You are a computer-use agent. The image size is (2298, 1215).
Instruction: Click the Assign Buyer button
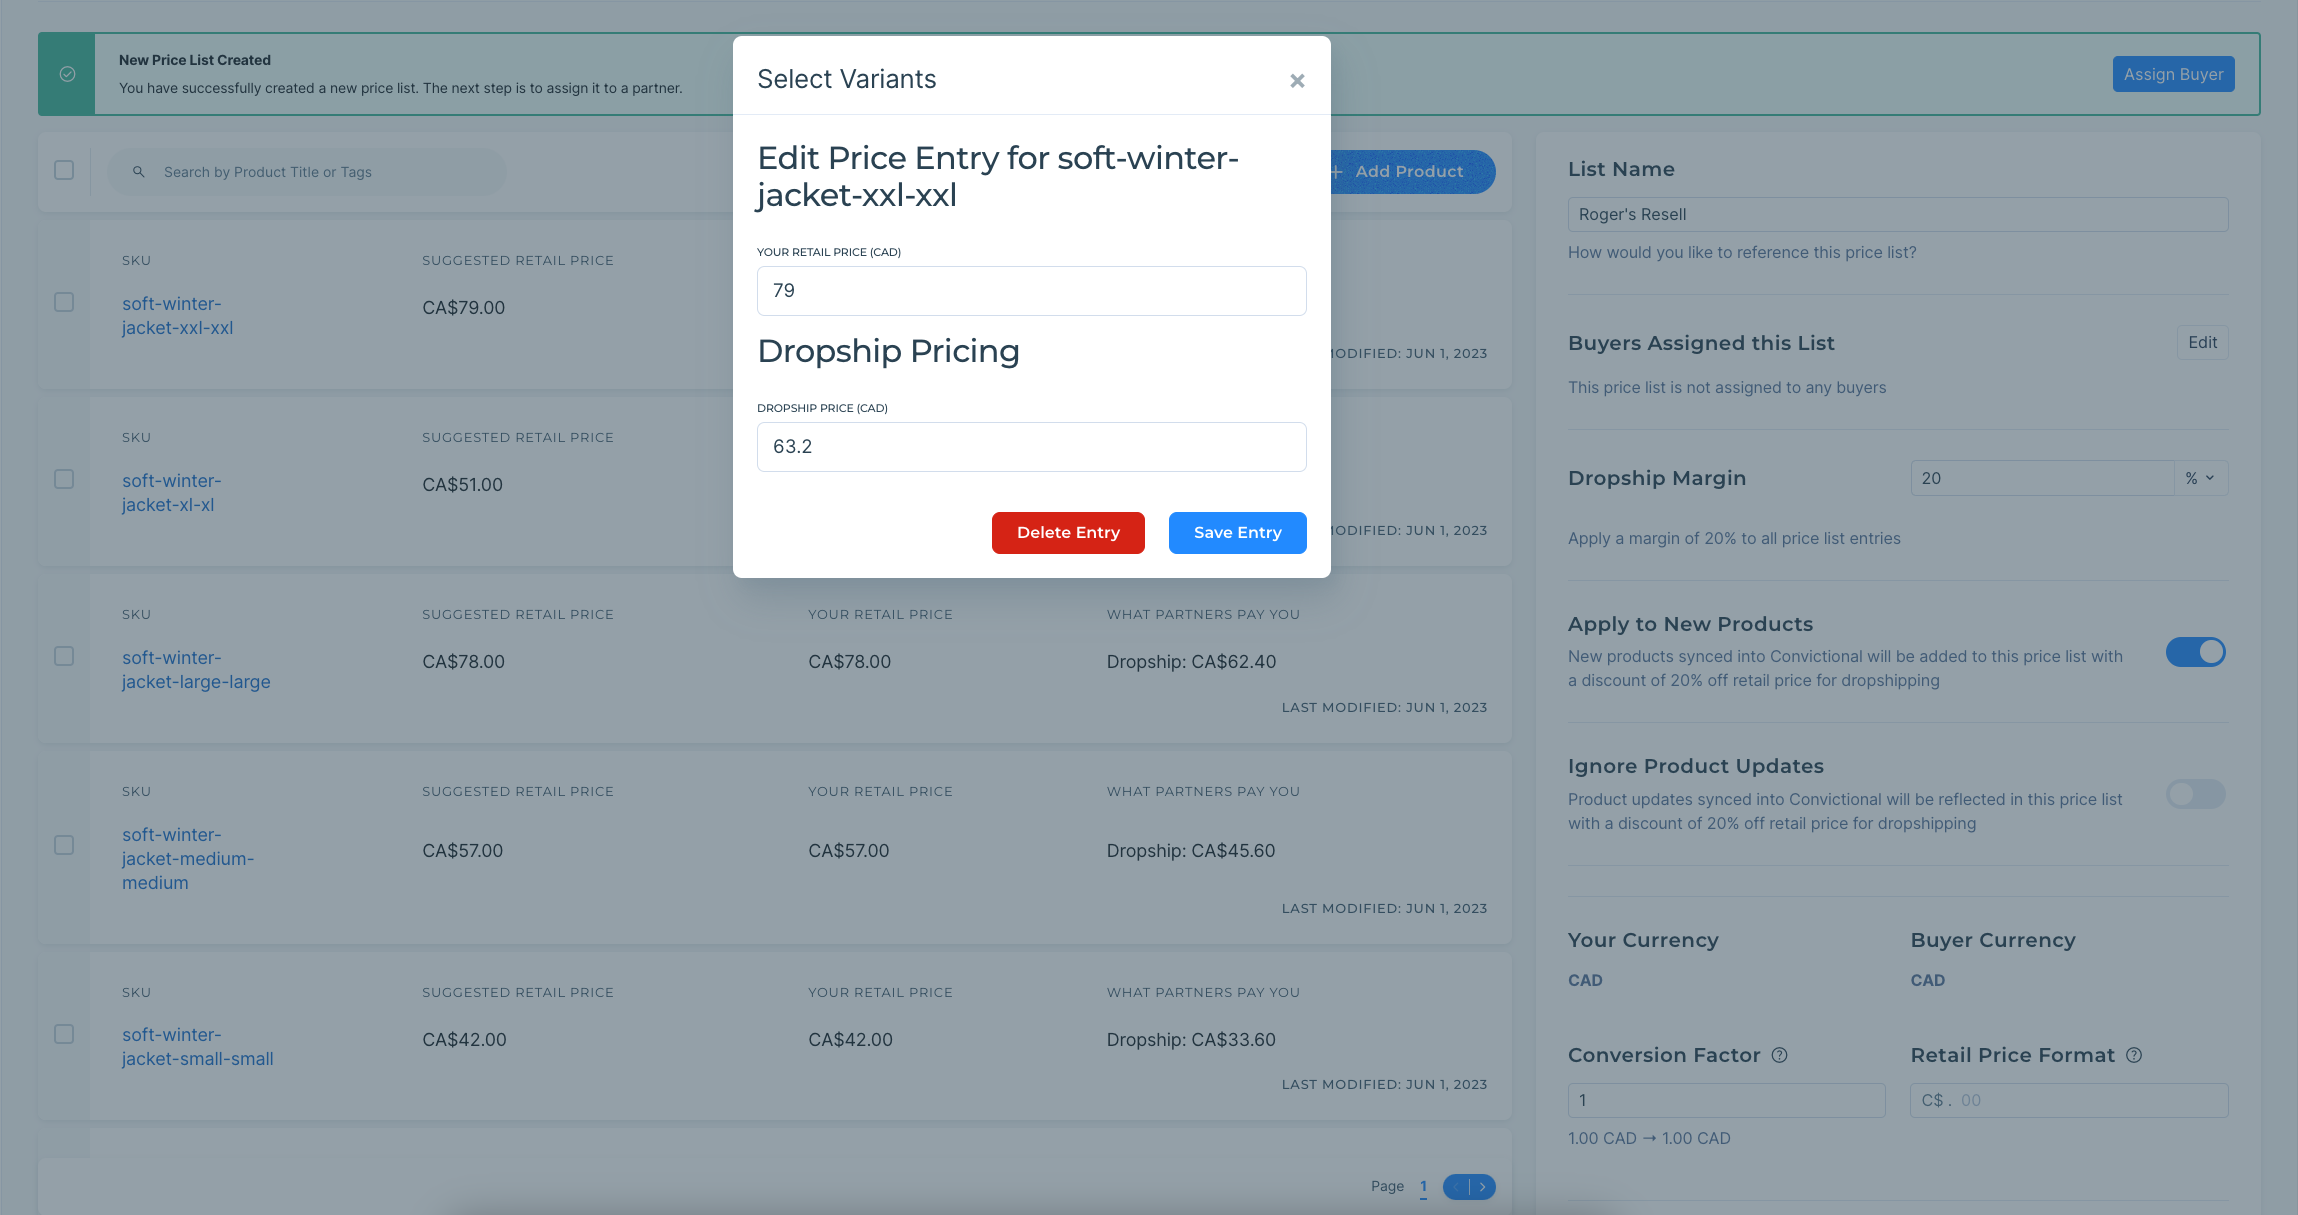pyautogui.click(x=2173, y=74)
